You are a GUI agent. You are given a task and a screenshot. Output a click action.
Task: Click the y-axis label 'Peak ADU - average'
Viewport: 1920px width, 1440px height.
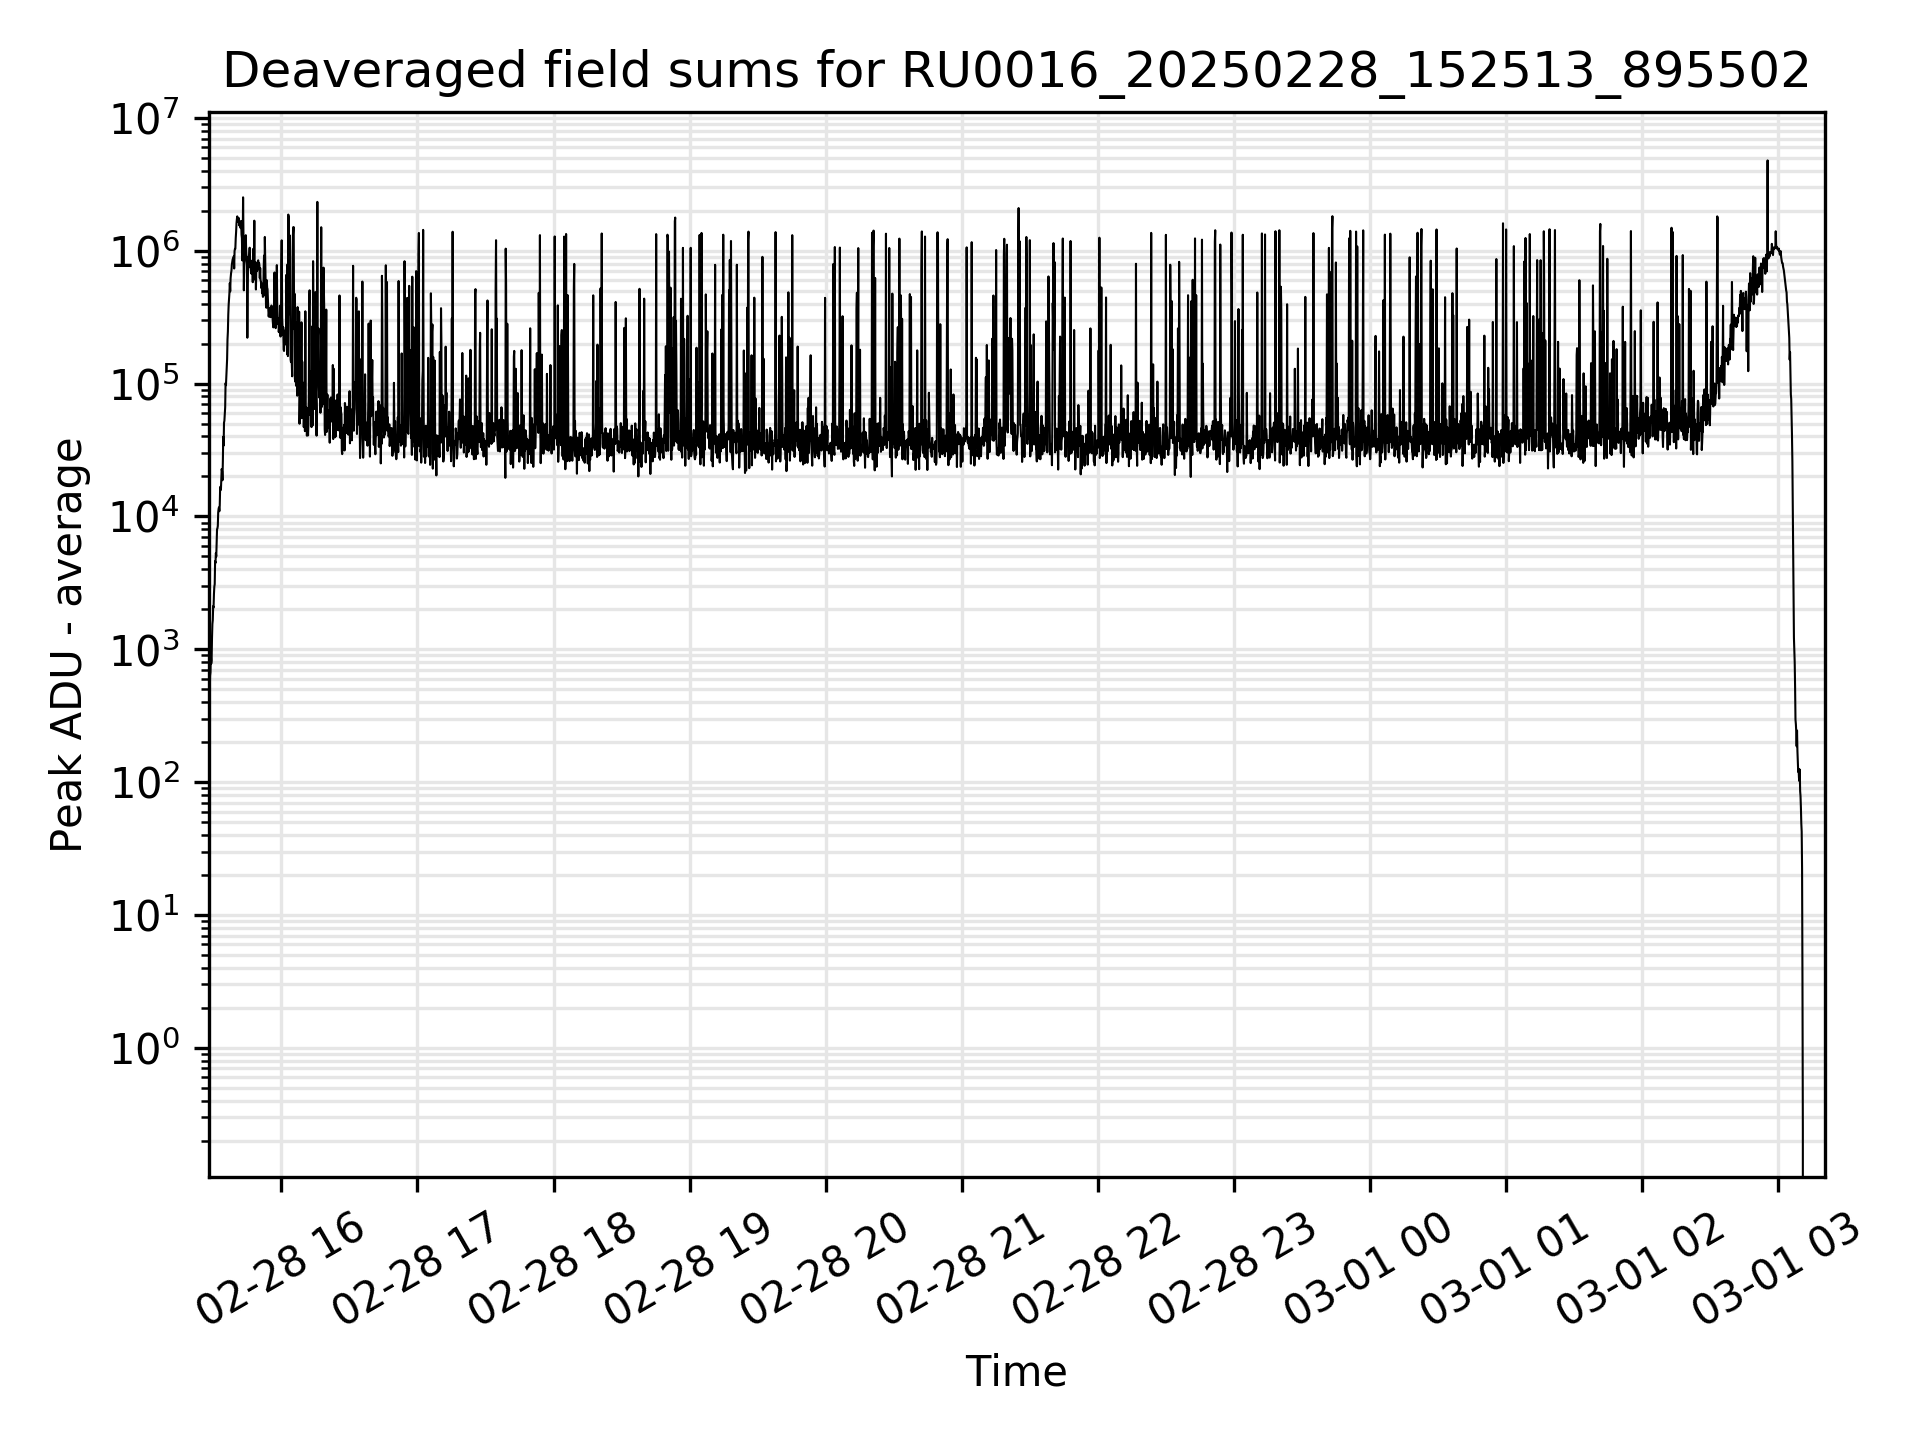(x=67, y=646)
